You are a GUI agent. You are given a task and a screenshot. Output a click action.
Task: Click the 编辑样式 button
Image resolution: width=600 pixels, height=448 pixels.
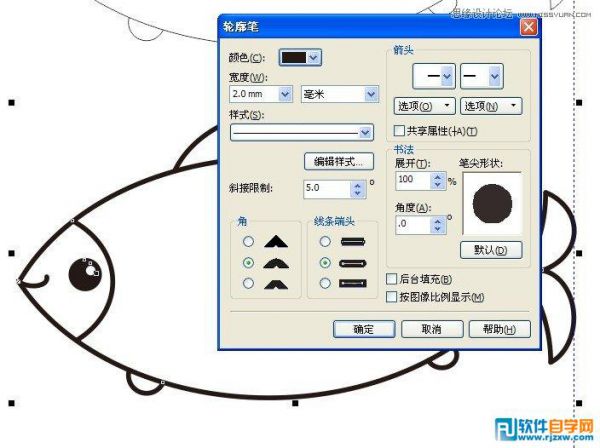(339, 161)
